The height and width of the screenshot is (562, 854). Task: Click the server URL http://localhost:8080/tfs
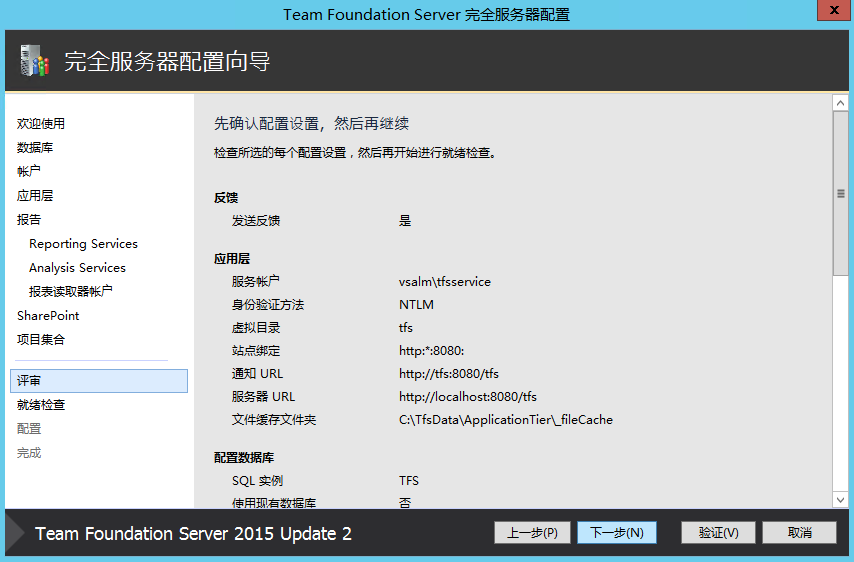tap(468, 396)
